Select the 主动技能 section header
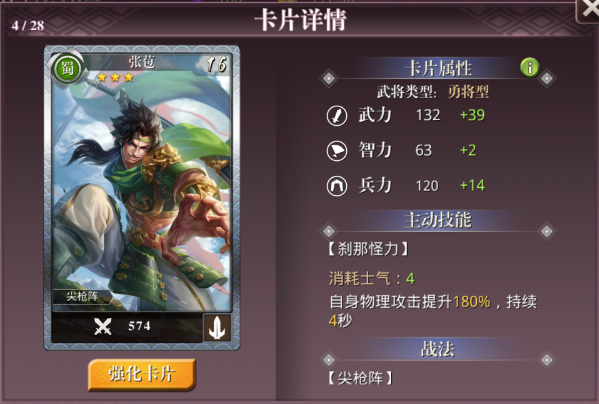 click(438, 220)
